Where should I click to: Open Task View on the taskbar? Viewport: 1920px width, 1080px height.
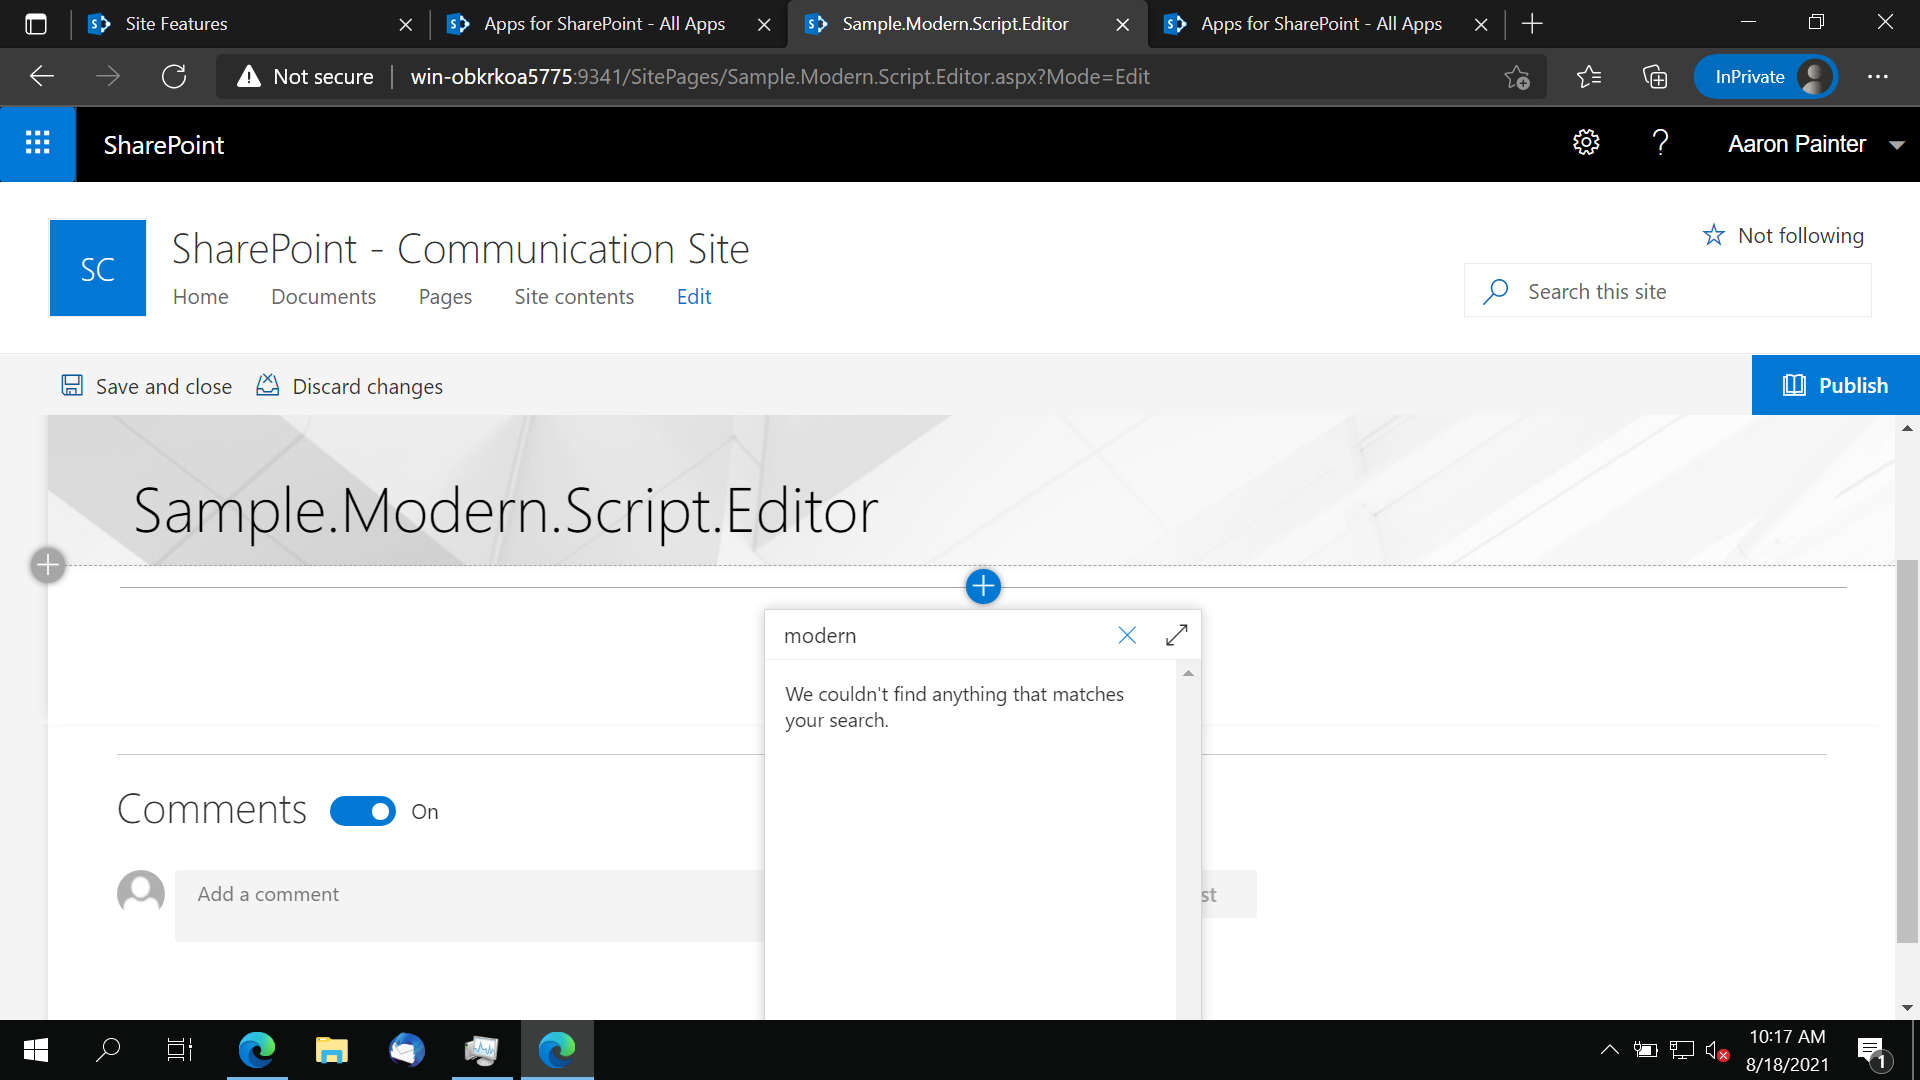[x=180, y=1050]
